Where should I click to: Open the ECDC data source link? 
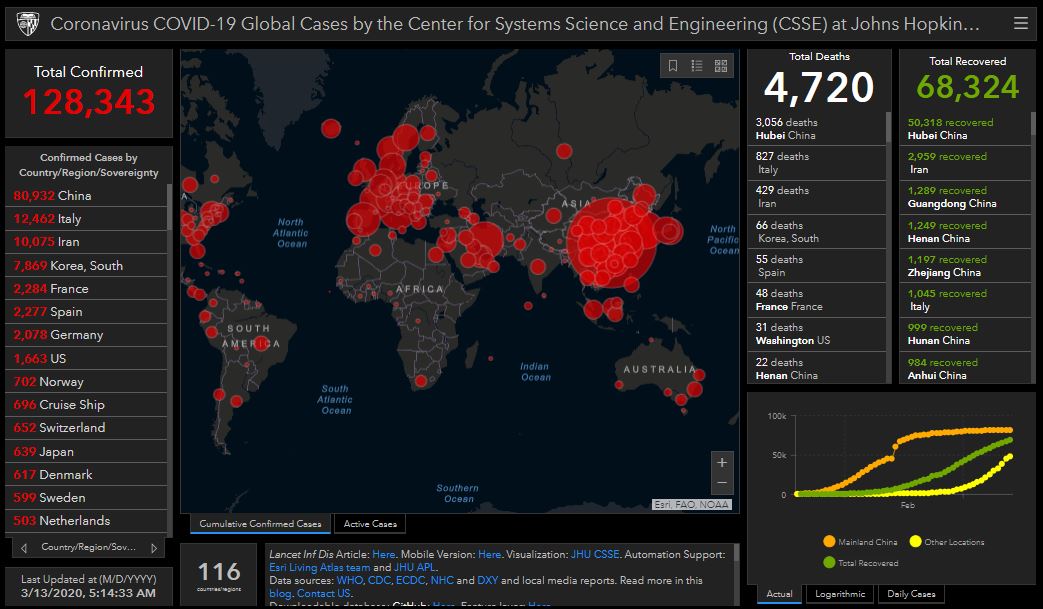coord(410,580)
